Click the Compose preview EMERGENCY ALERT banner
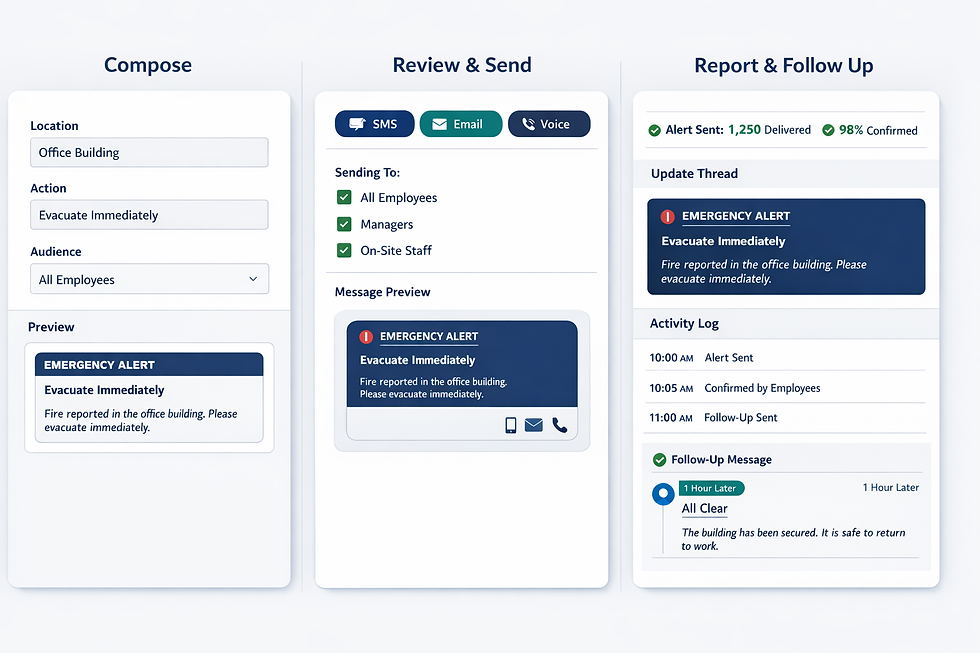The width and height of the screenshot is (980, 653). pos(149,364)
